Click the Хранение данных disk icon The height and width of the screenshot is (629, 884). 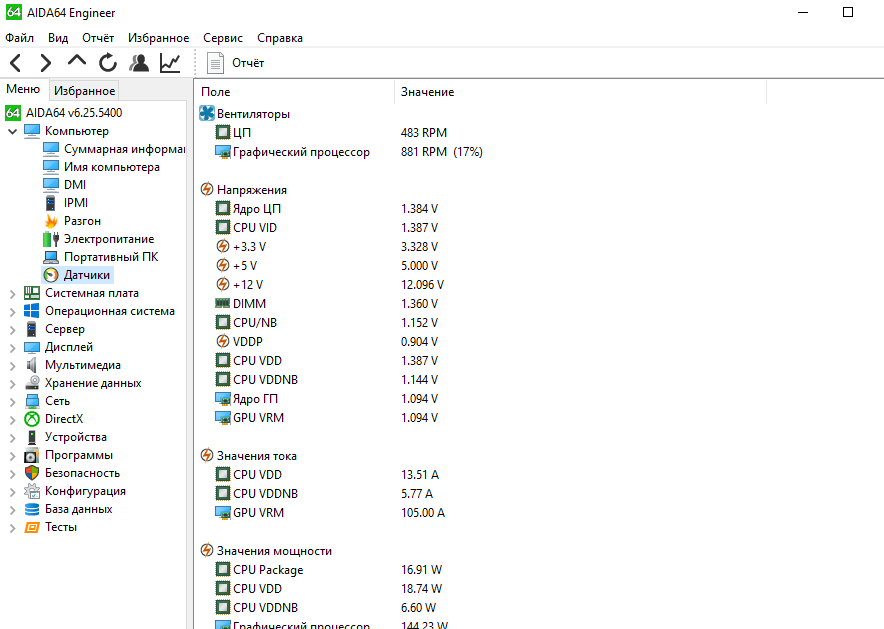[32, 383]
